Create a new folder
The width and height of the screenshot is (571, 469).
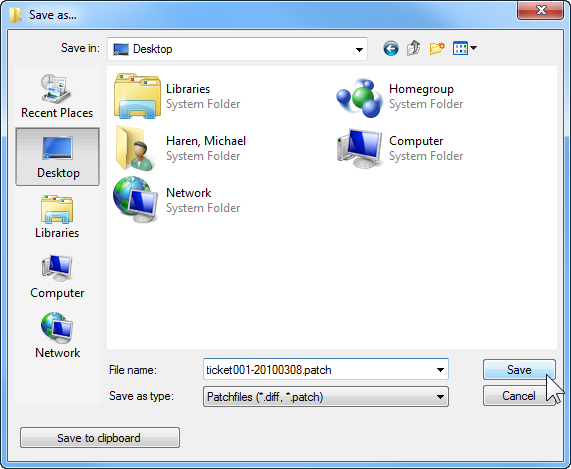coord(437,48)
